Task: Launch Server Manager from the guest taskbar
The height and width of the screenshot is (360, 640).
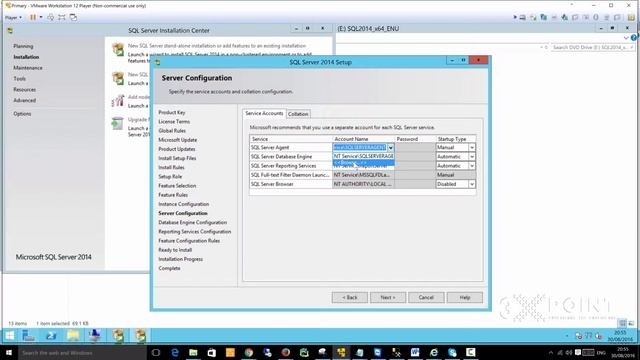Action: point(29,336)
